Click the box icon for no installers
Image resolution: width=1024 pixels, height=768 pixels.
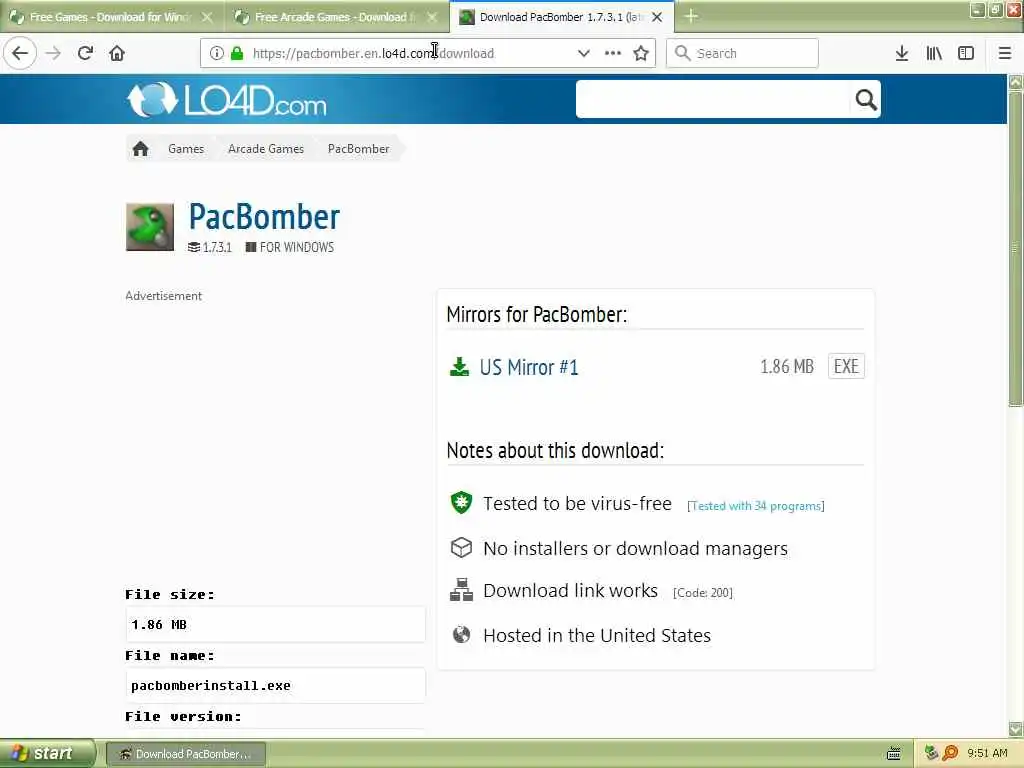(462, 548)
